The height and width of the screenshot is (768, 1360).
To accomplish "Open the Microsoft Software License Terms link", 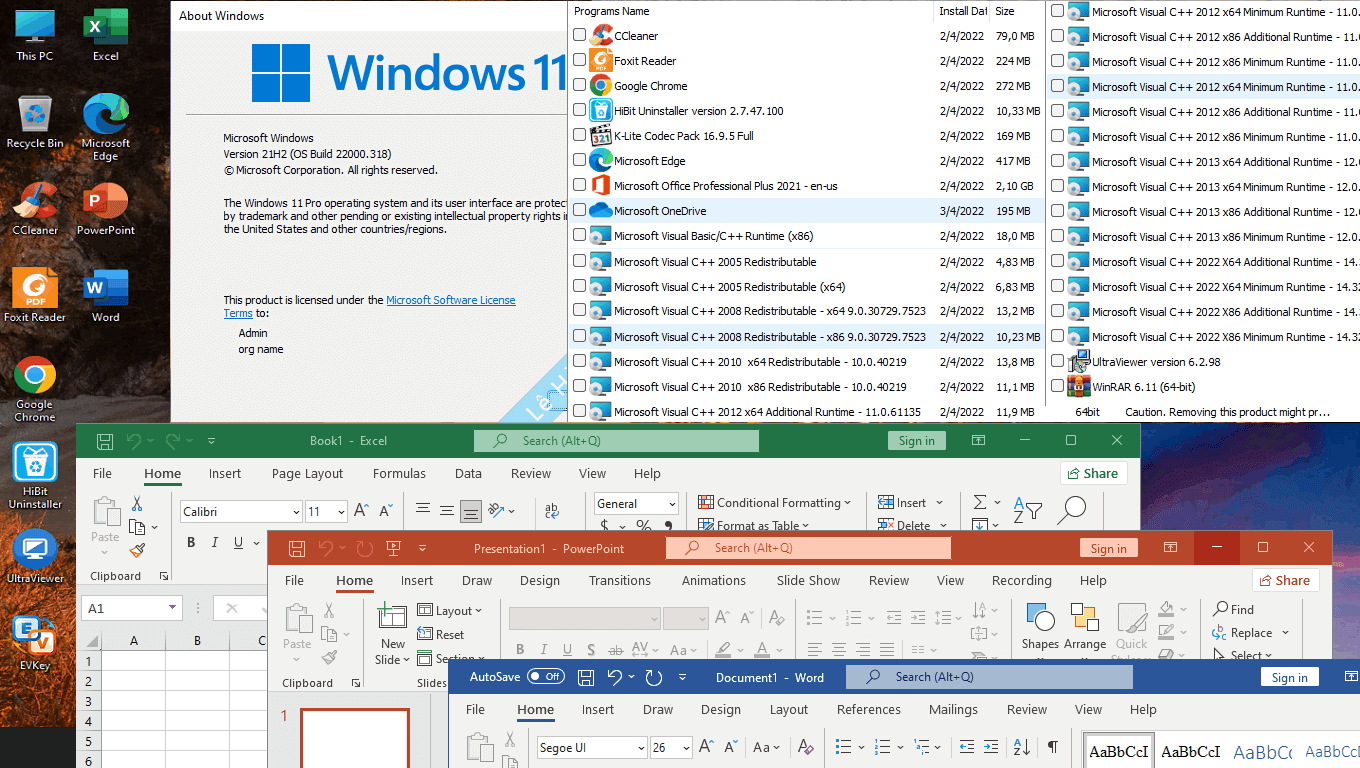I will click(451, 300).
